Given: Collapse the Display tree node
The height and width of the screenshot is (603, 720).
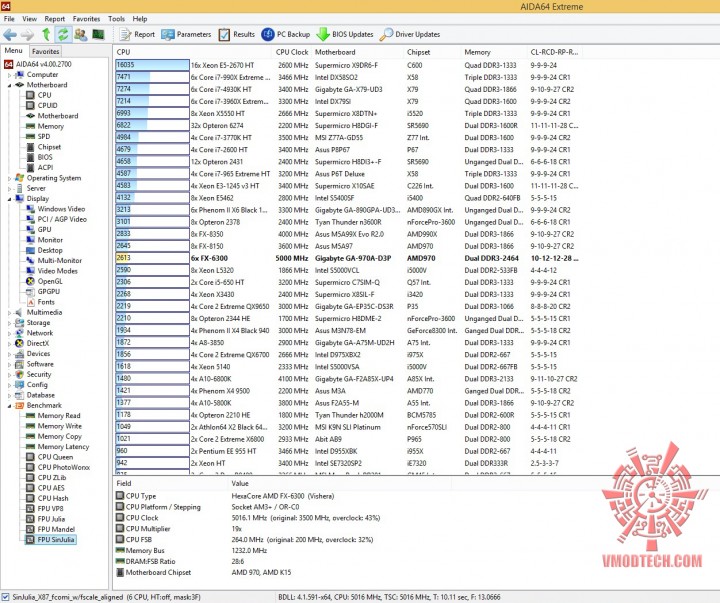Looking at the screenshot, I should click(9, 199).
